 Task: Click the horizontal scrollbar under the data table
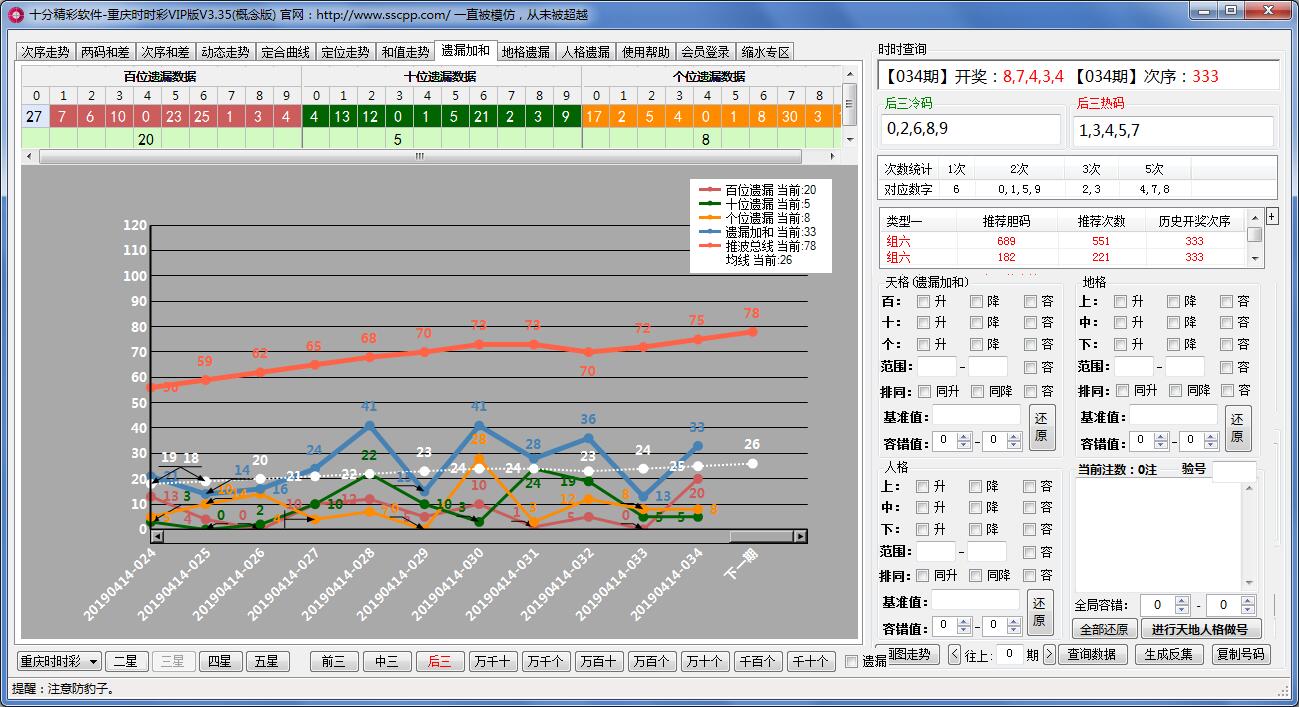[x=418, y=157]
